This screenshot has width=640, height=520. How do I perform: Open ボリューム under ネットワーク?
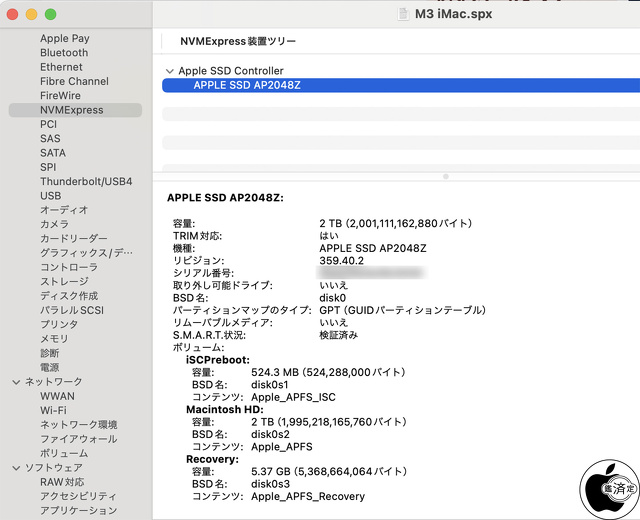click(64, 453)
